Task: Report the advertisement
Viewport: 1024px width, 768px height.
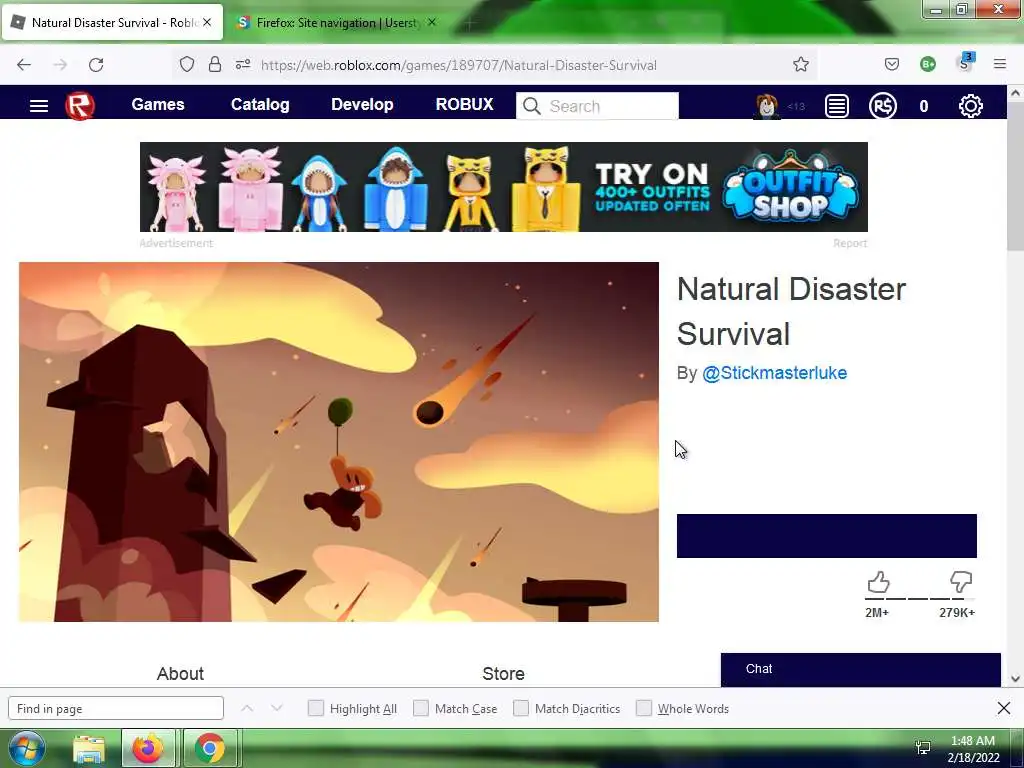Action: tap(850, 243)
